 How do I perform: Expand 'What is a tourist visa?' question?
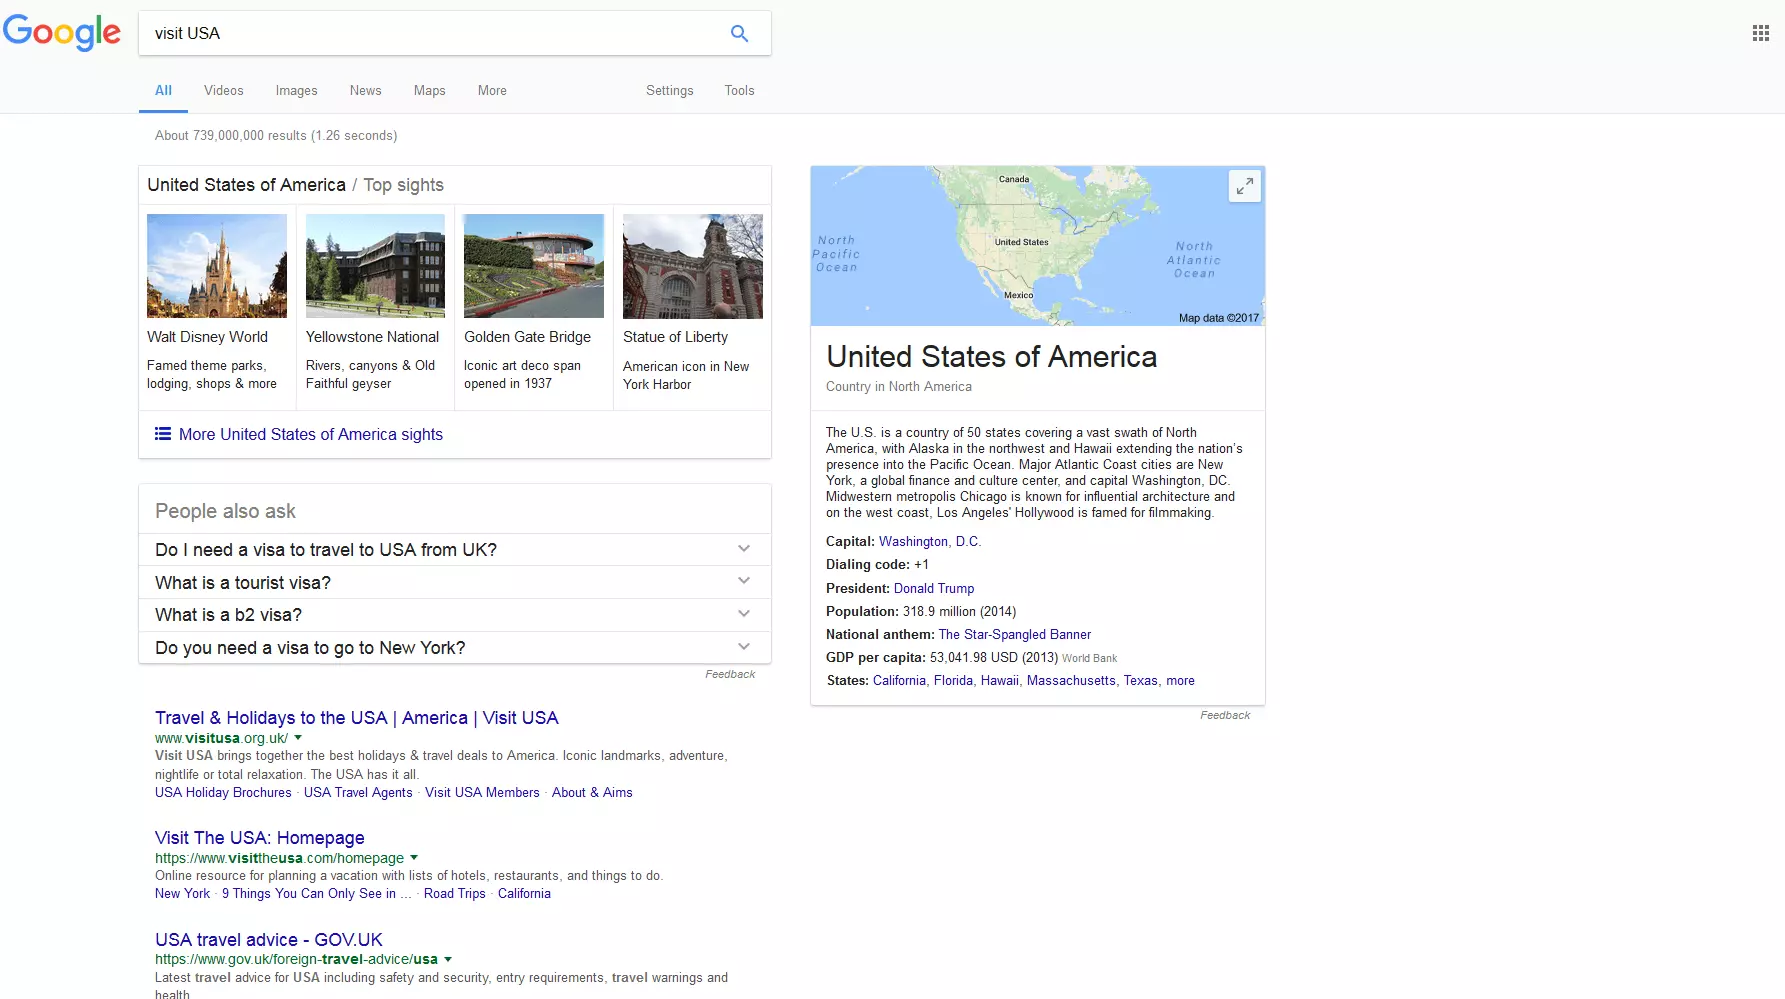click(x=455, y=582)
